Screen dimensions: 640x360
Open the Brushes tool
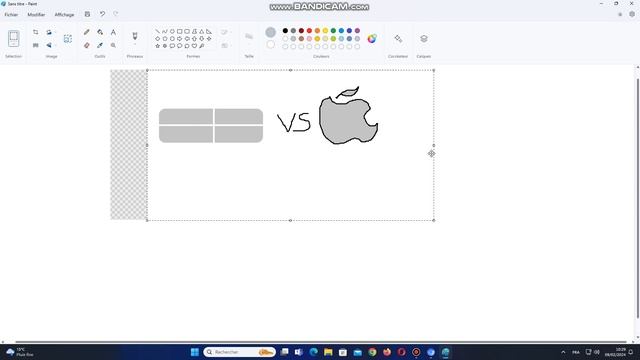click(x=135, y=36)
